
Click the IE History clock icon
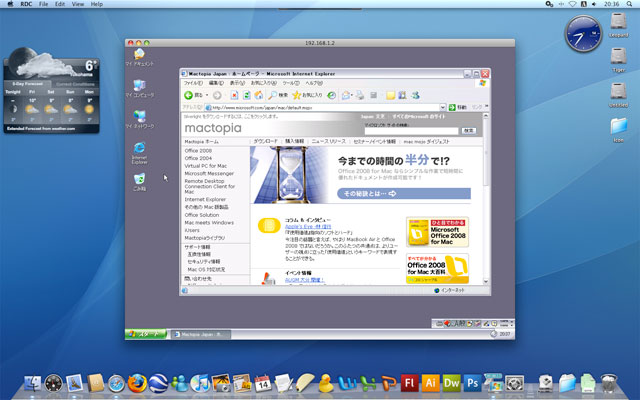coord(332,95)
